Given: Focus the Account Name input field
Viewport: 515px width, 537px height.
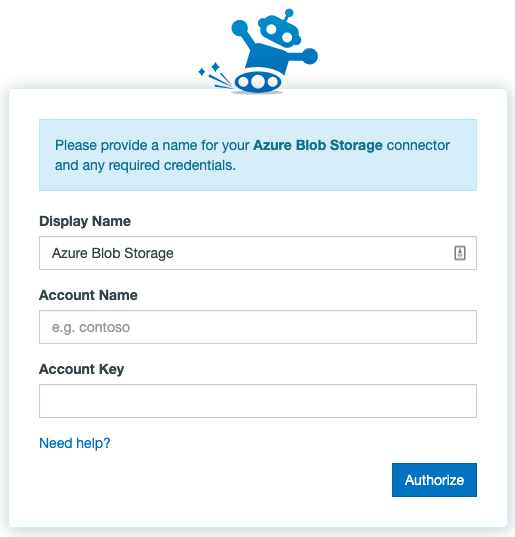Looking at the screenshot, I should coord(258,327).
